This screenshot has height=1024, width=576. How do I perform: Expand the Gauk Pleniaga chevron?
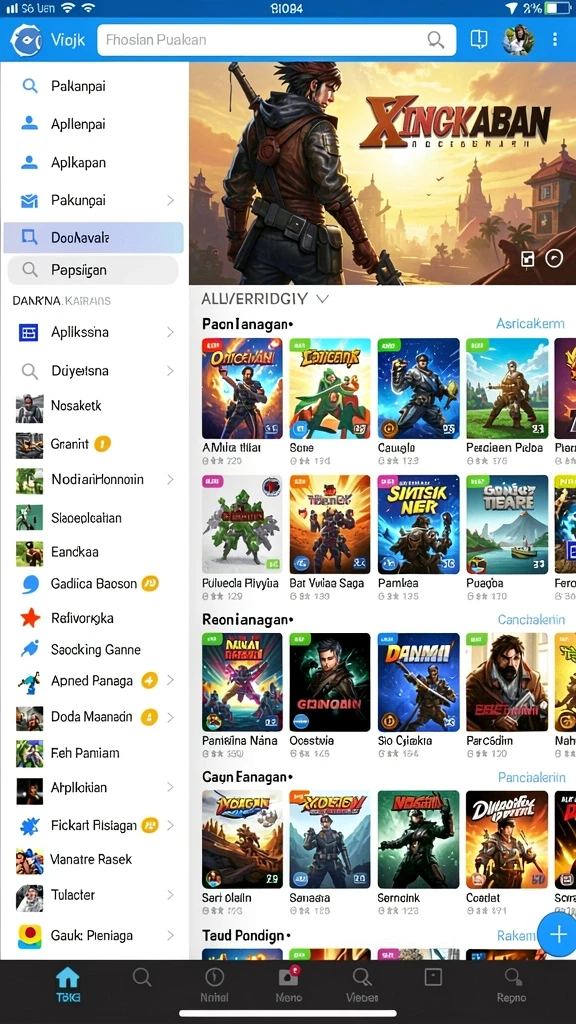[170, 936]
